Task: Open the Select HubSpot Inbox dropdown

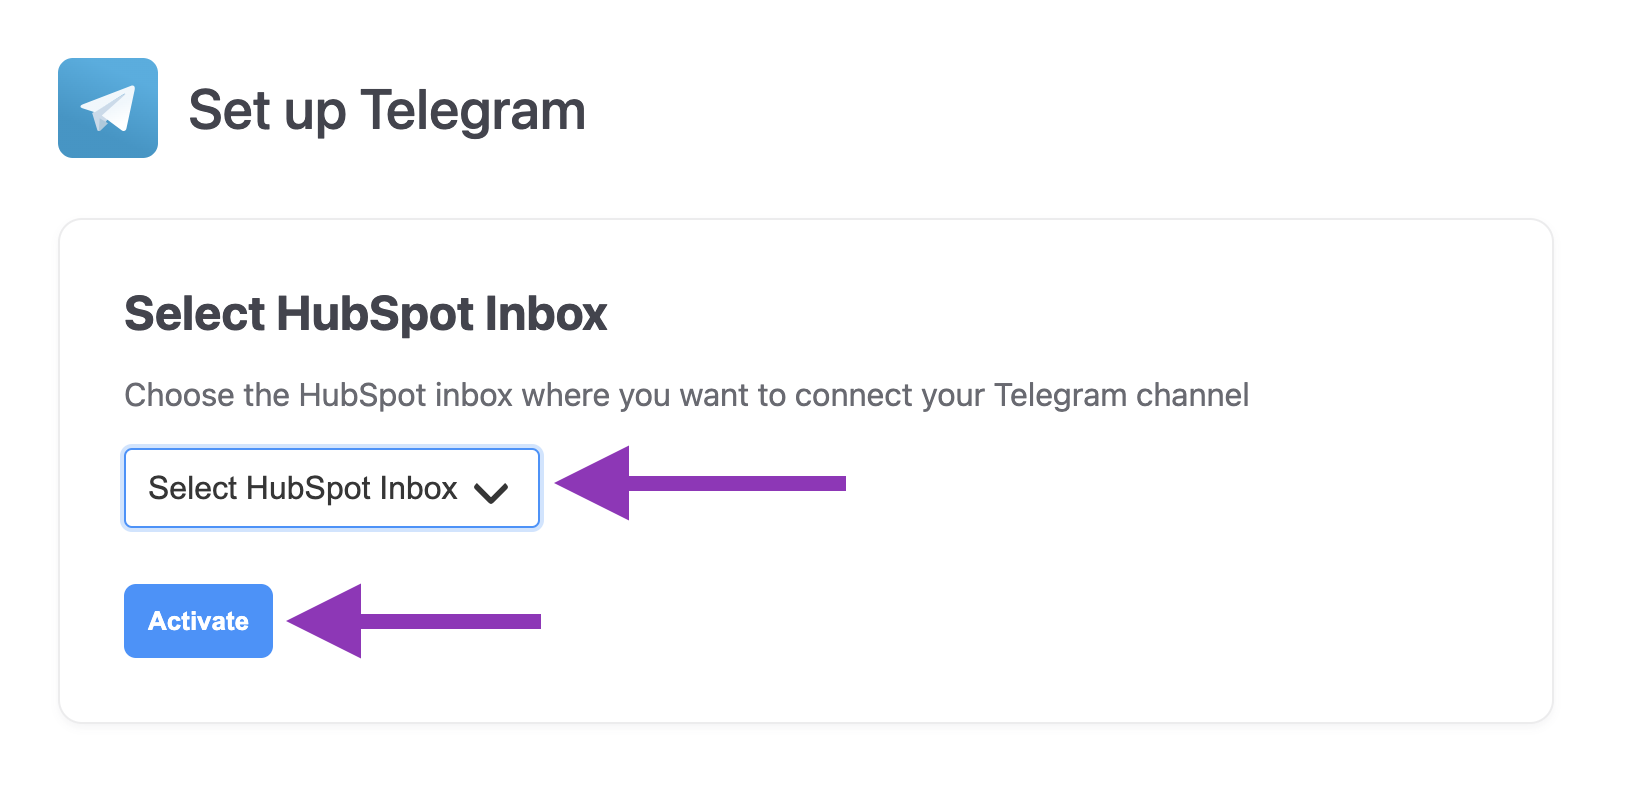Action: tap(331, 488)
